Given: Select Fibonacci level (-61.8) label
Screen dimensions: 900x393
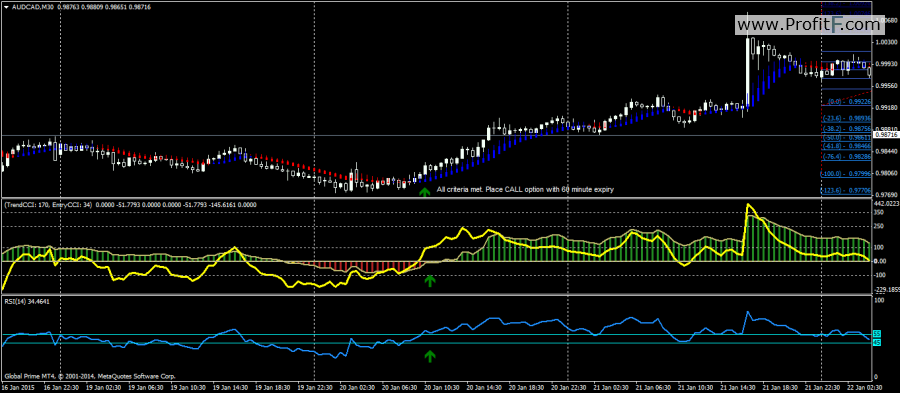Looking at the screenshot, I should point(832,147).
